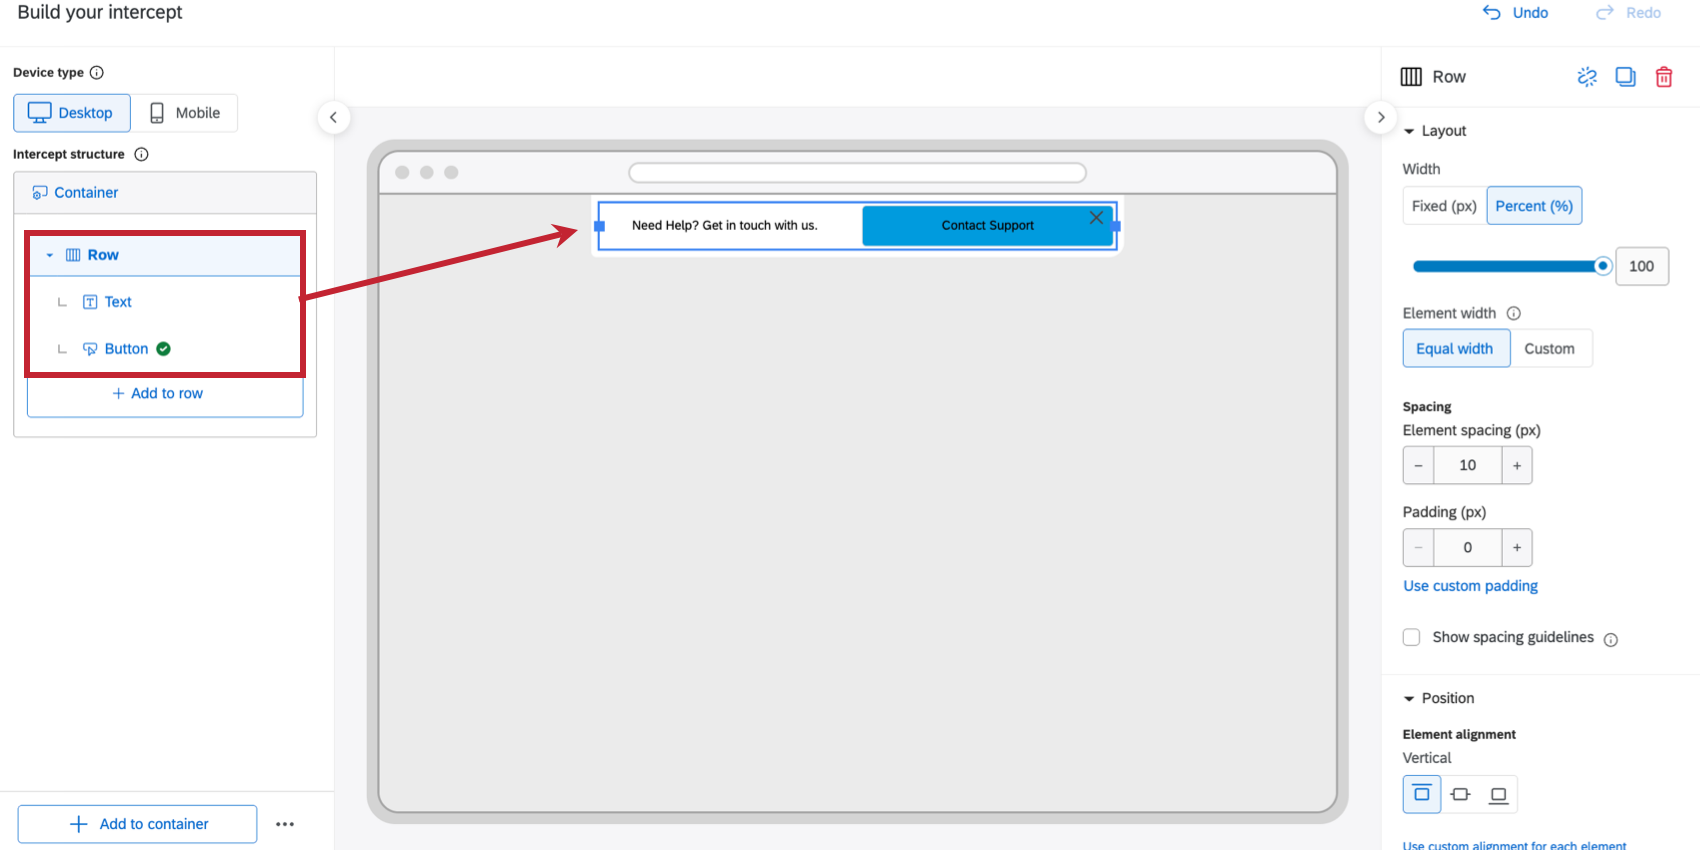Select Equal width option

1455,349
